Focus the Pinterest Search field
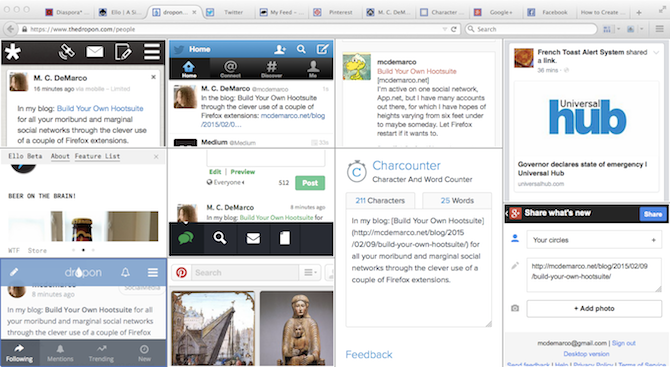This screenshot has height=367, width=670. (x=245, y=273)
